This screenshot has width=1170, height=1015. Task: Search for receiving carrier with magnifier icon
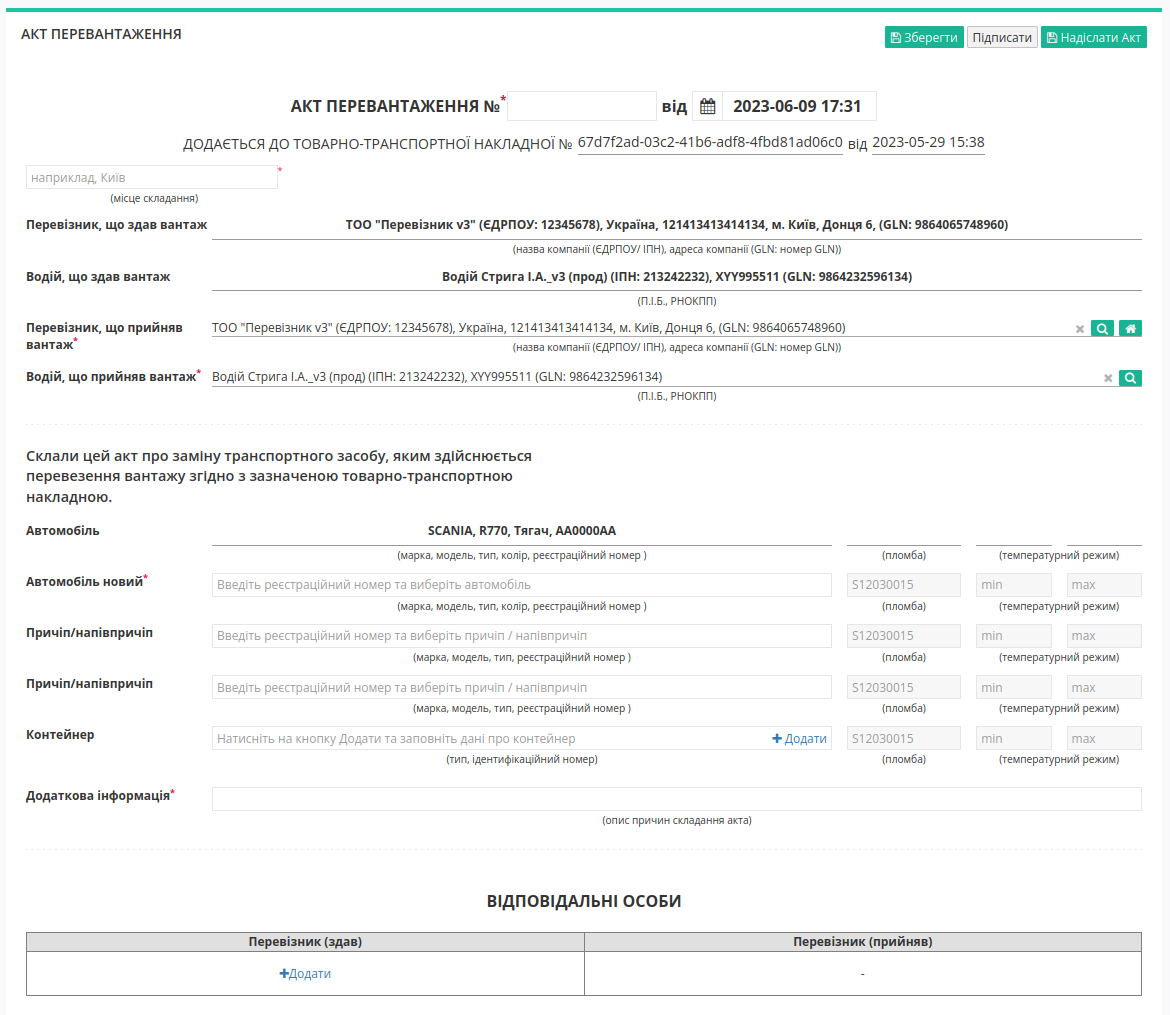tap(1102, 328)
